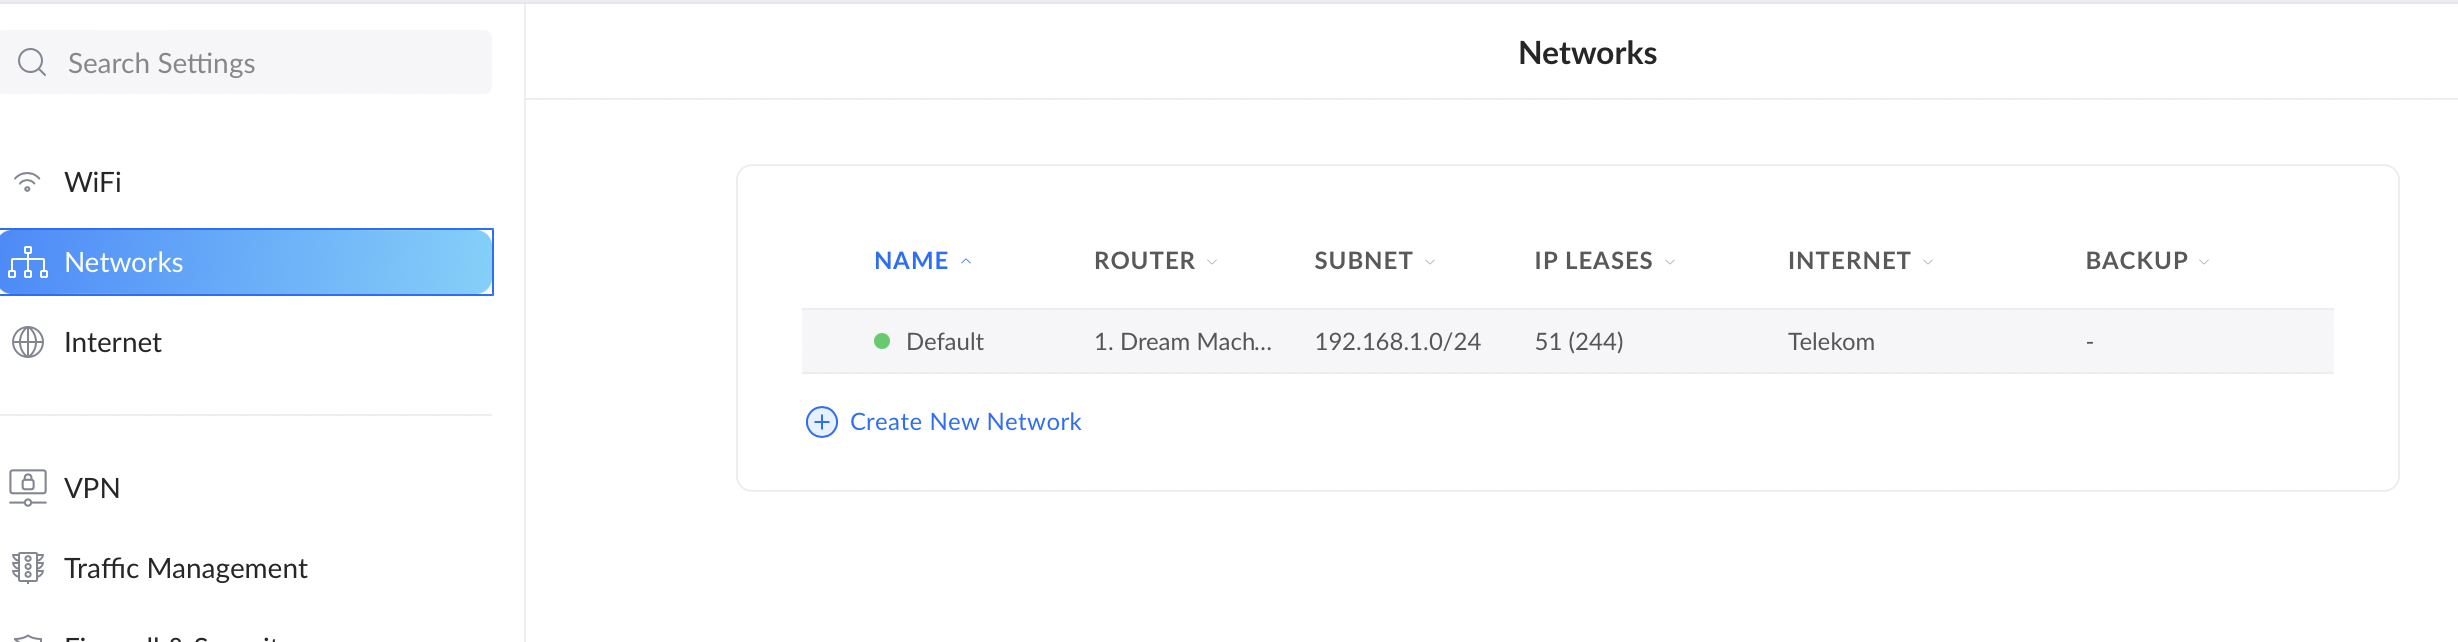Open the BACKUP column dropdown
Screen dimensions: 2458x642
[2205, 261]
